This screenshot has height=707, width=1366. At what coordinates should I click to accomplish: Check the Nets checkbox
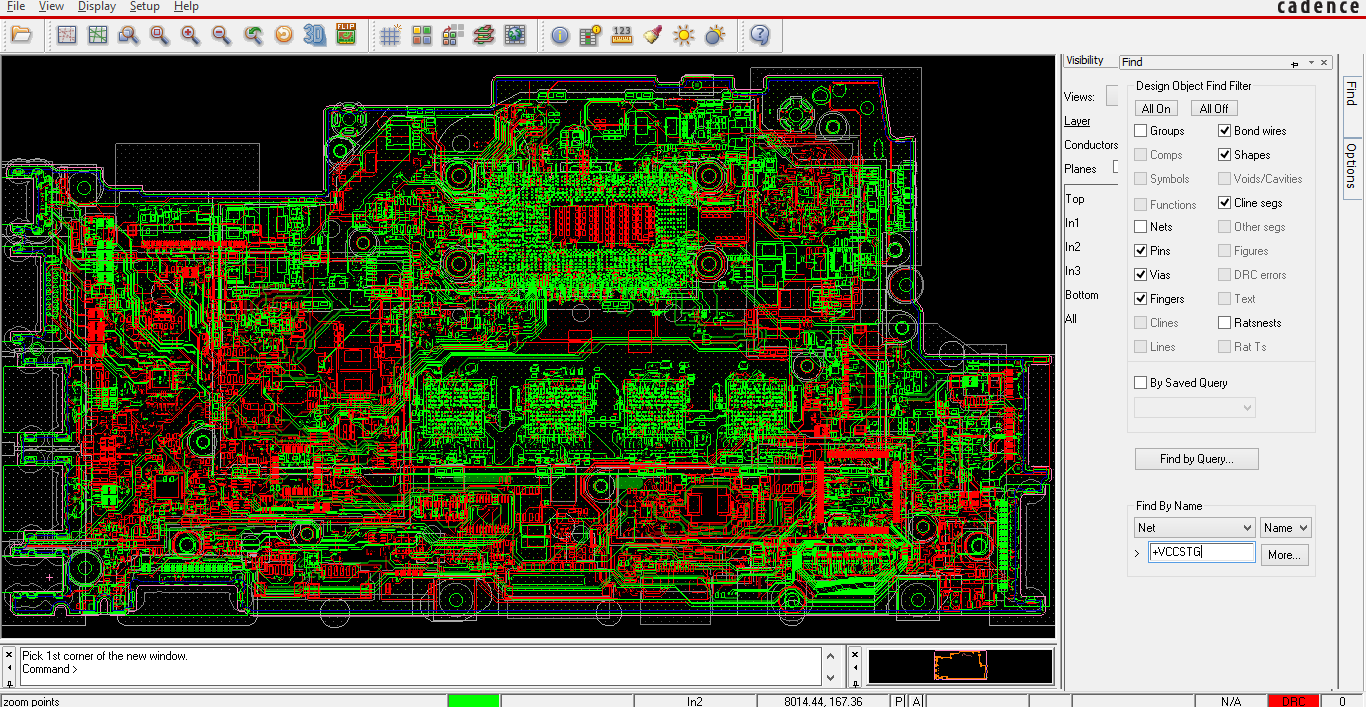(x=1141, y=227)
